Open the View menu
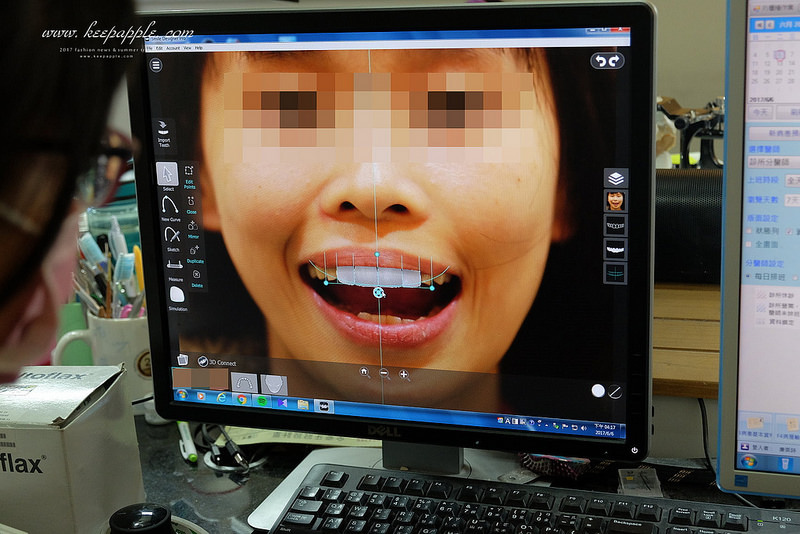 pos(187,48)
